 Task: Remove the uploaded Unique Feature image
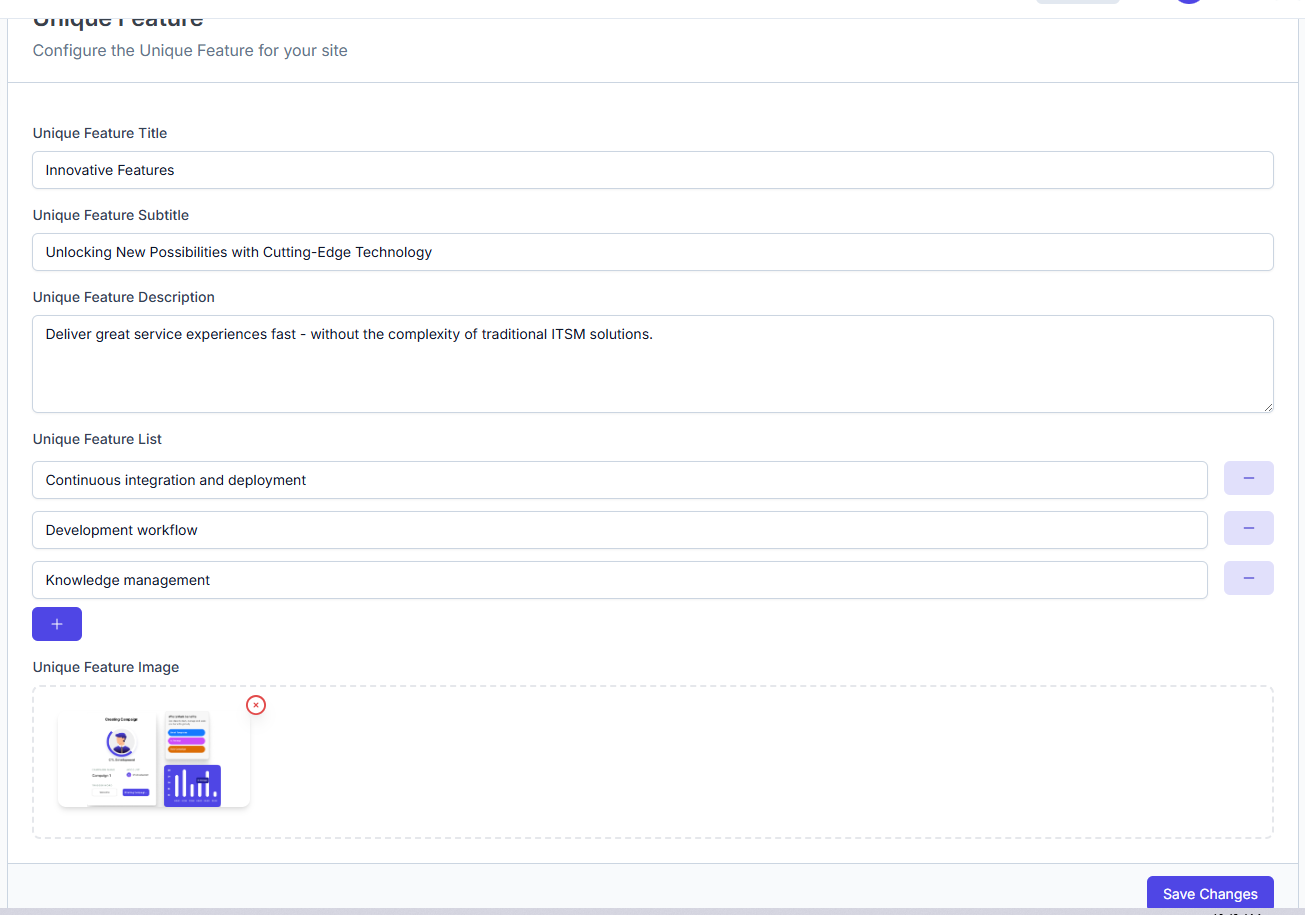[x=256, y=705]
